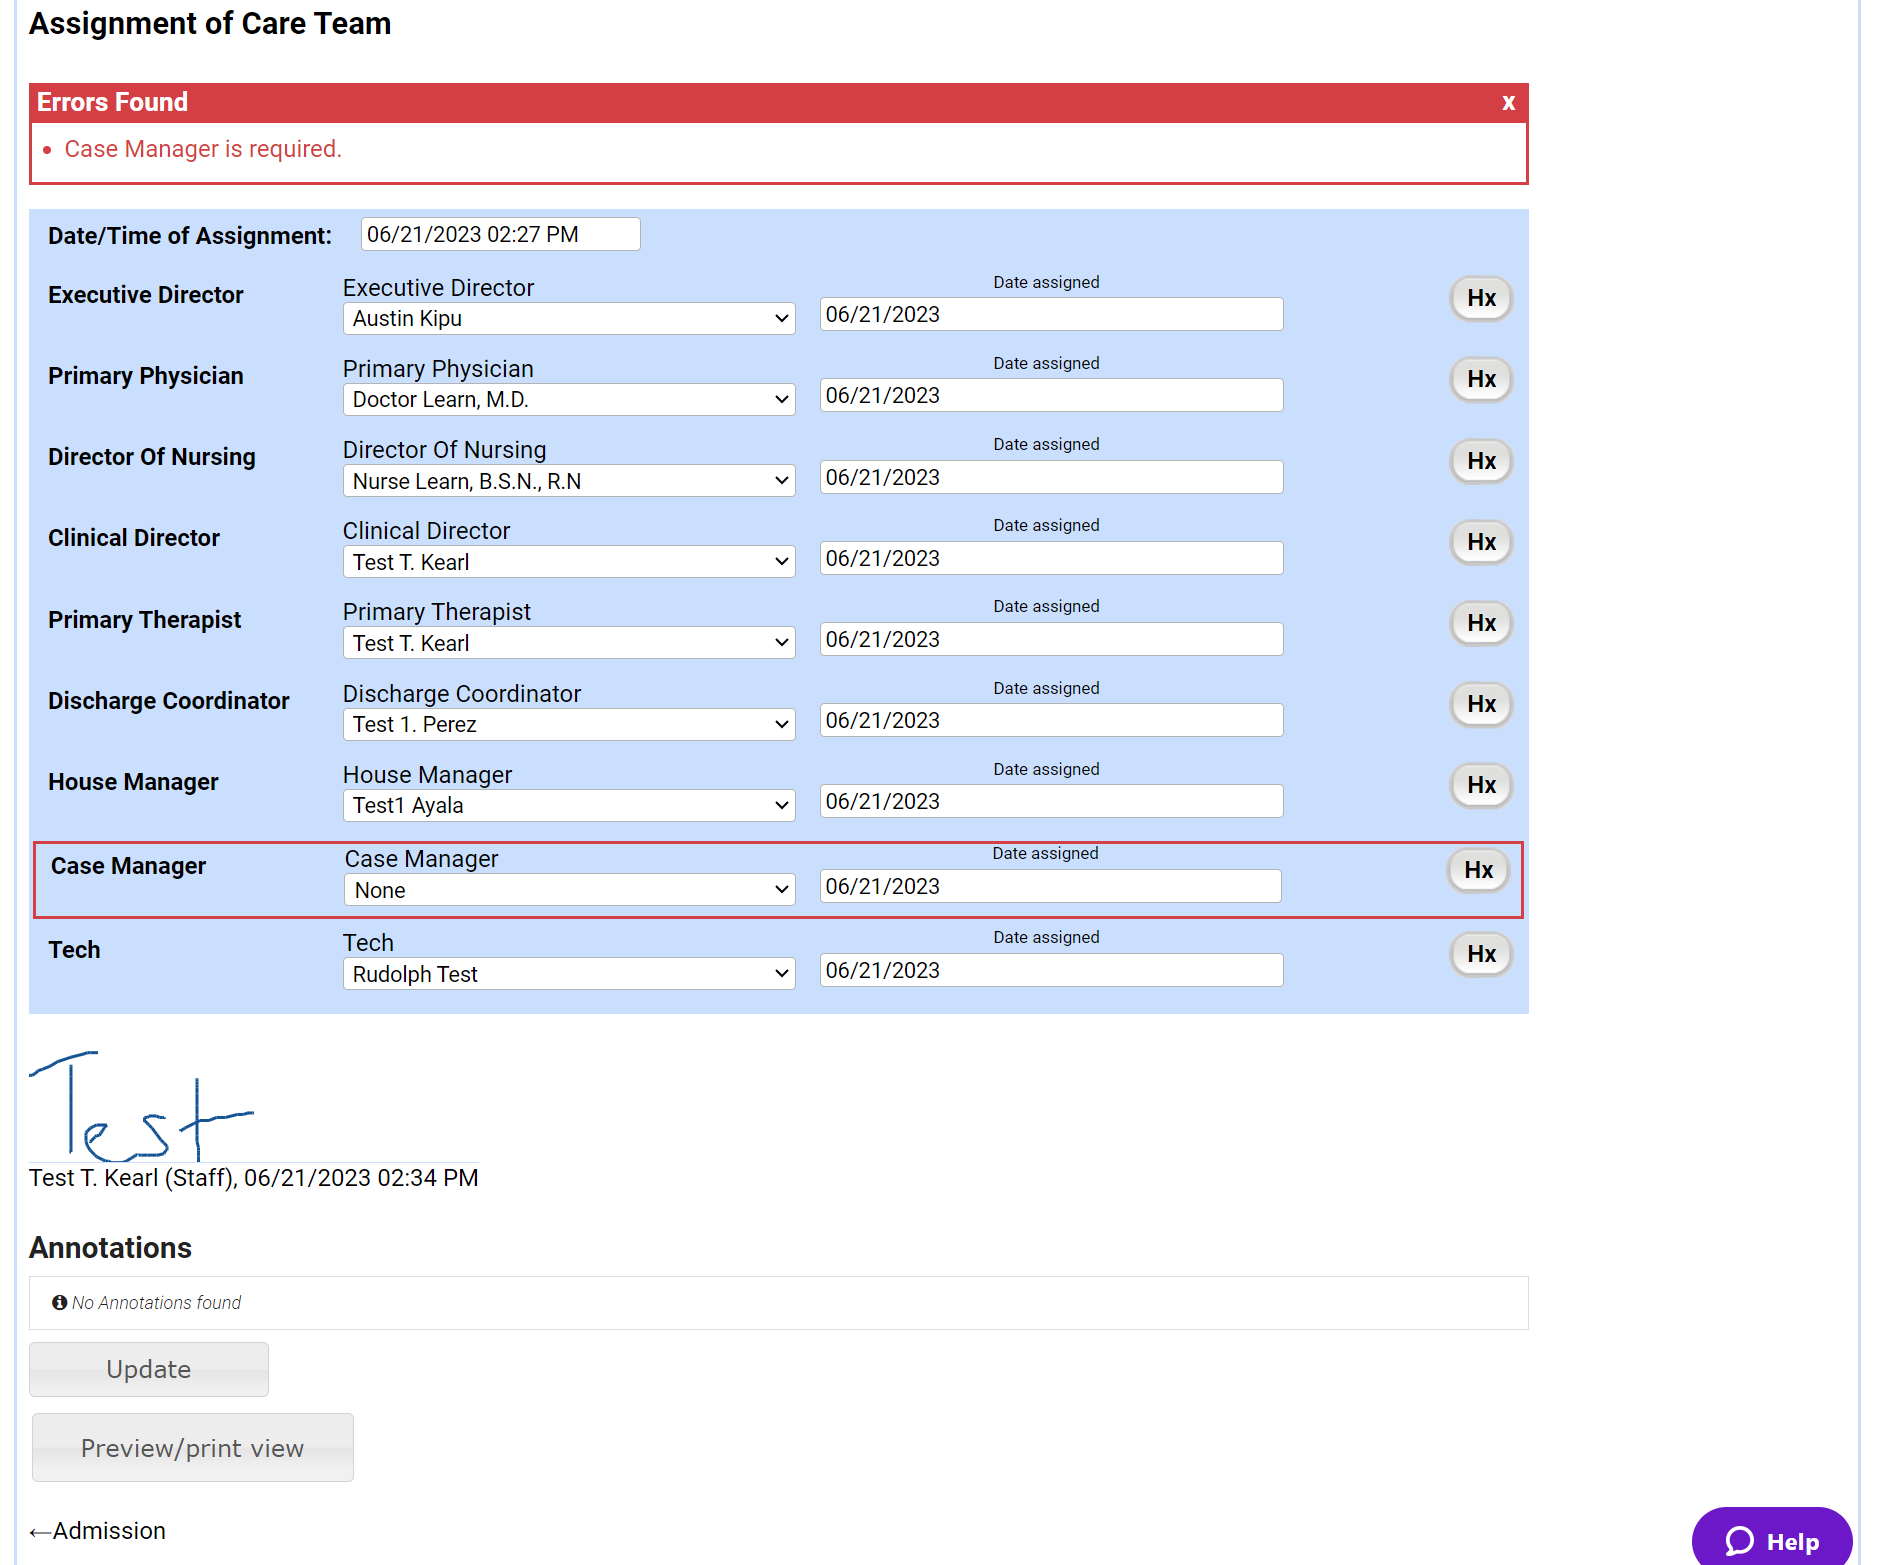
Task: Show Hx history for Tech
Action: pos(1481,954)
